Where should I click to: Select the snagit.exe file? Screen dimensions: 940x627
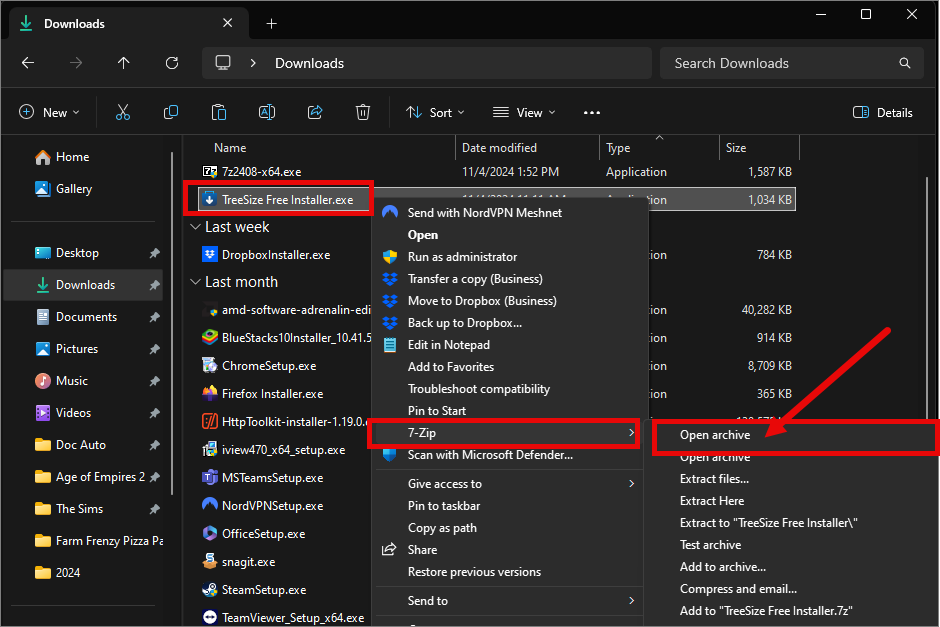[x=248, y=562]
